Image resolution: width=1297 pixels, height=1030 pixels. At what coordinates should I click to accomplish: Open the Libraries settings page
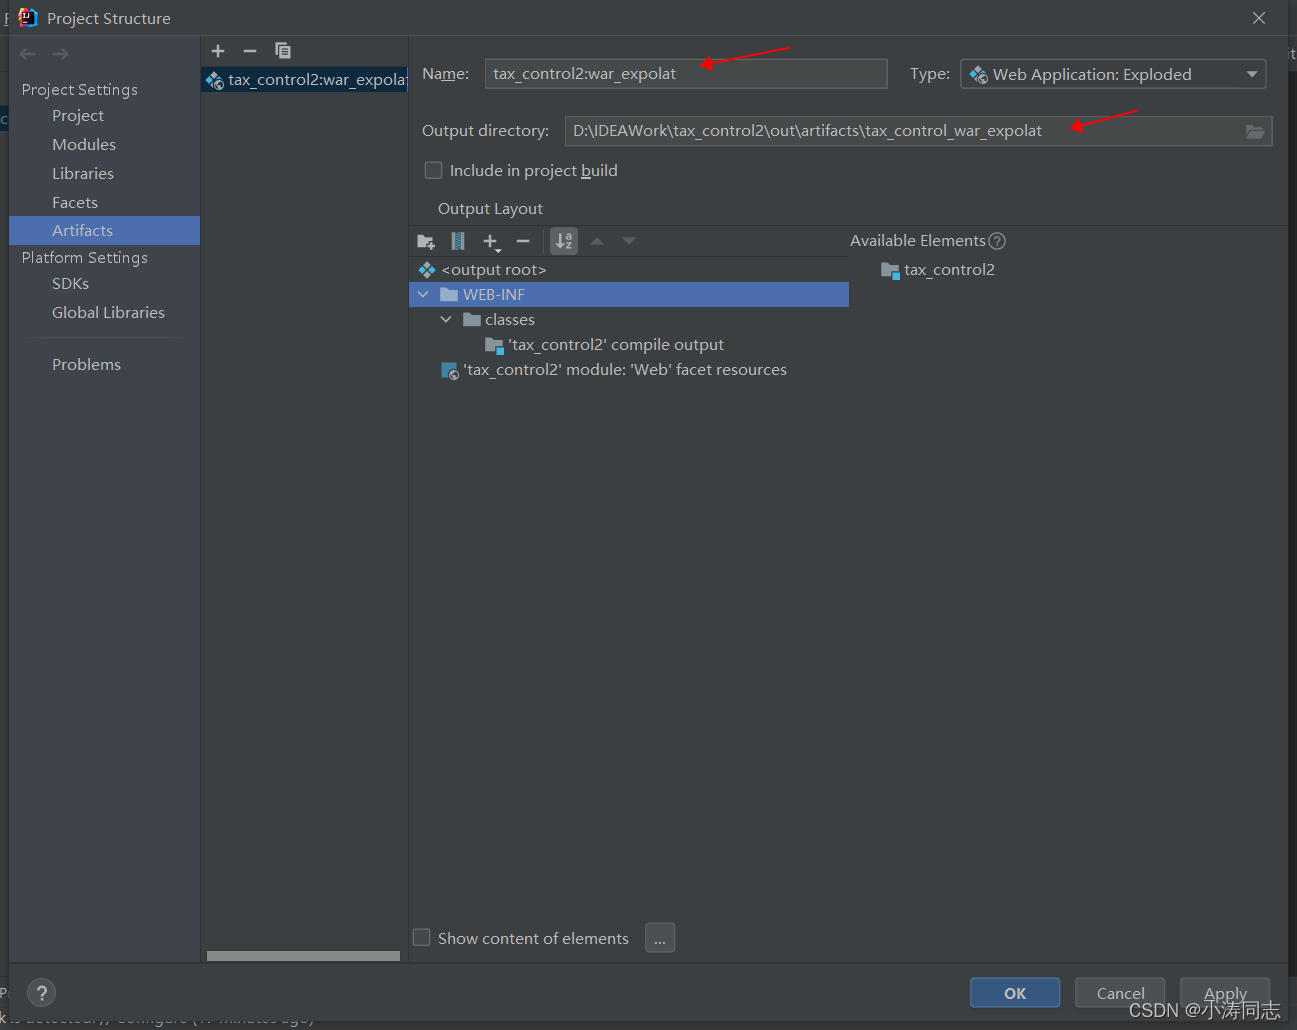(x=83, y=174)
